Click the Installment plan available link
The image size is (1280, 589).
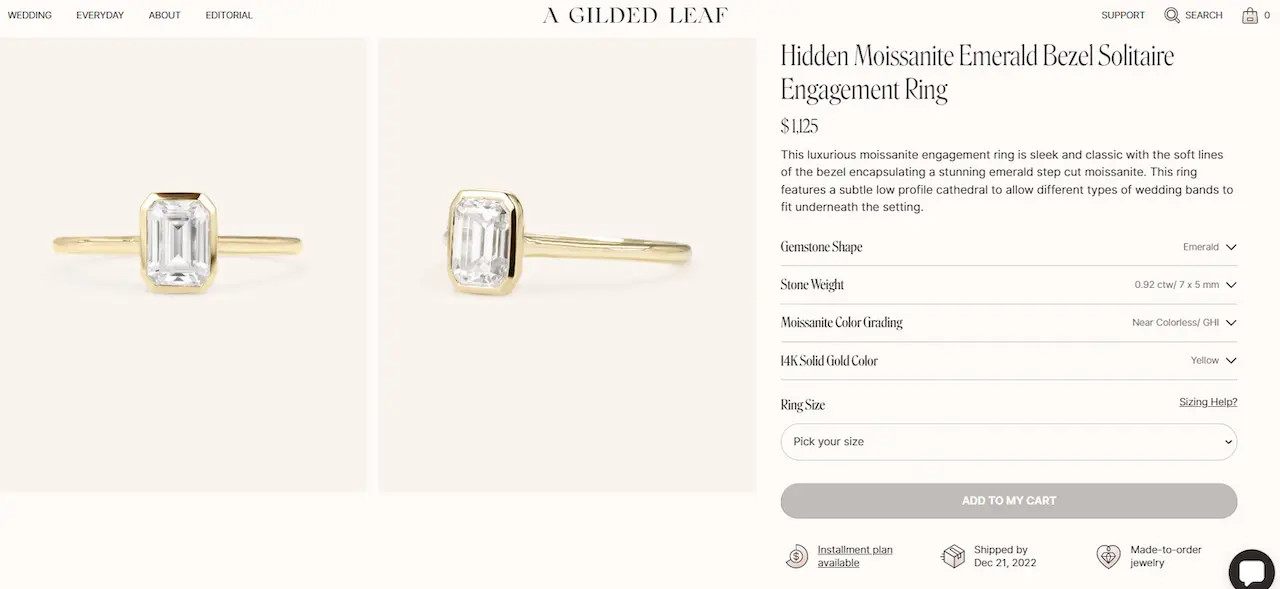pyautogui.click(x=855, y=555)
